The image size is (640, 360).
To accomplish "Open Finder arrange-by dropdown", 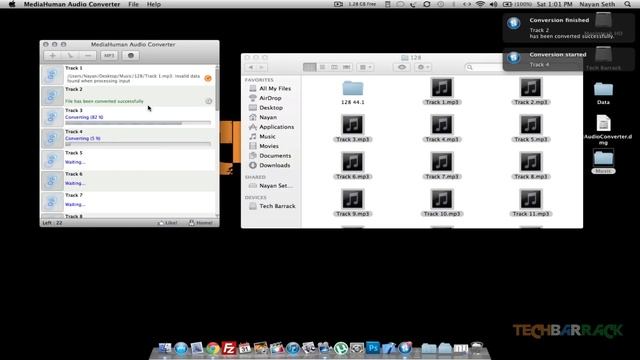I will click(365, 67).
